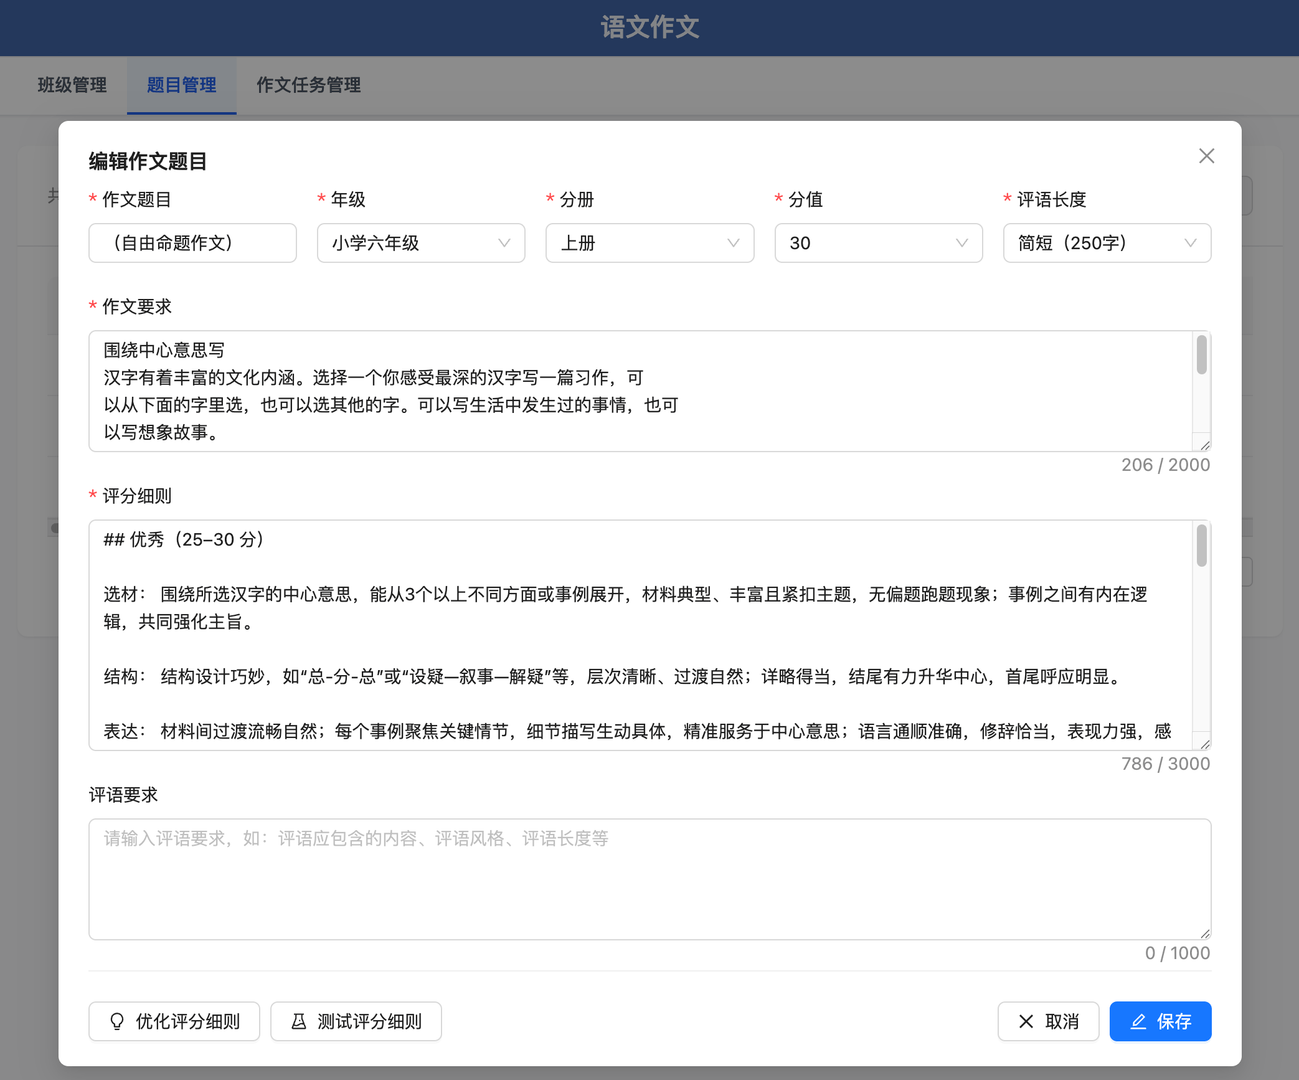The image size is (1299, 1080).
Task: Click the chevron icon on the 年级 selector
Action: 505,243
